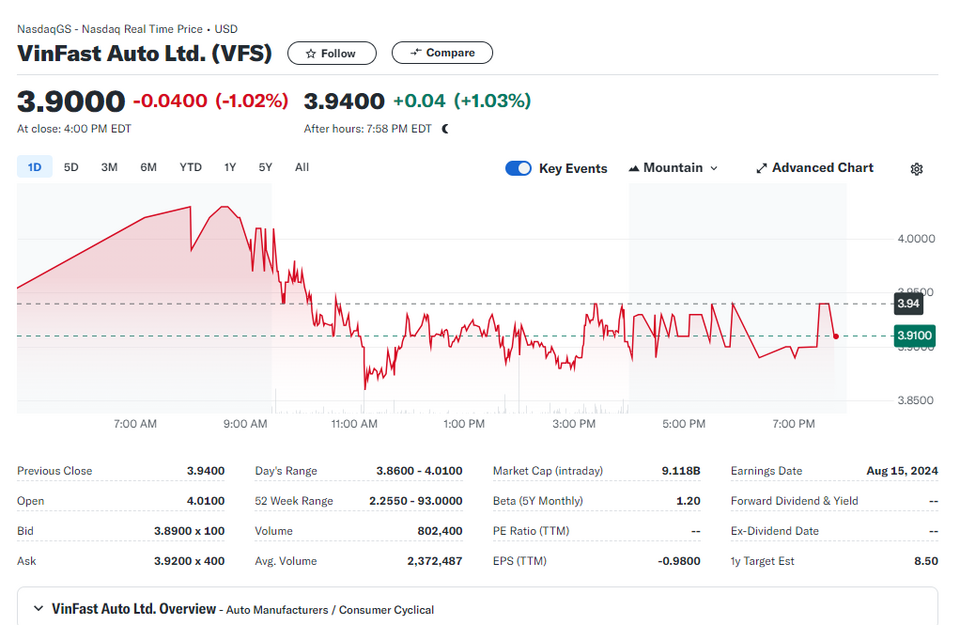Click the chart settings gear icon
This screenshot has width=960, height=625.
pos(916,169)
